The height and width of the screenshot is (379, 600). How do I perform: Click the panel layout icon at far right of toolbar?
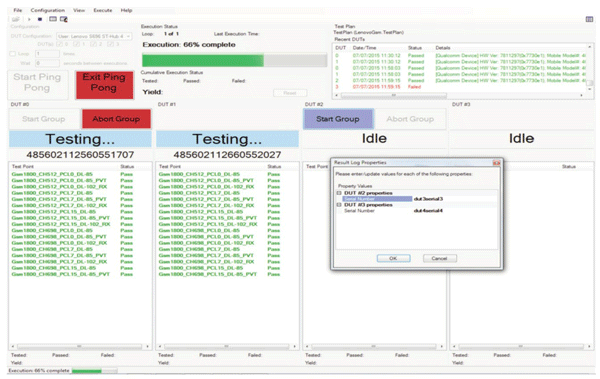click(x=589, y=19)
